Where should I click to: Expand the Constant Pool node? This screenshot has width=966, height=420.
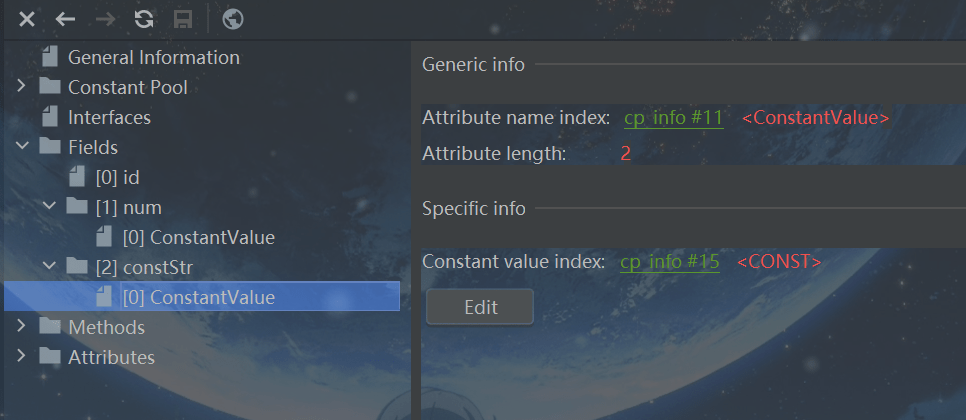[x=22, y=87]
